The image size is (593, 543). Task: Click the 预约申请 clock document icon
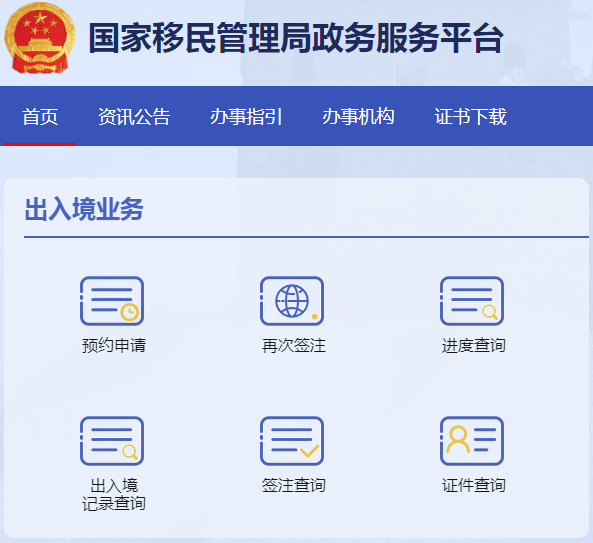pyautogui.click(x=112, y=301)
